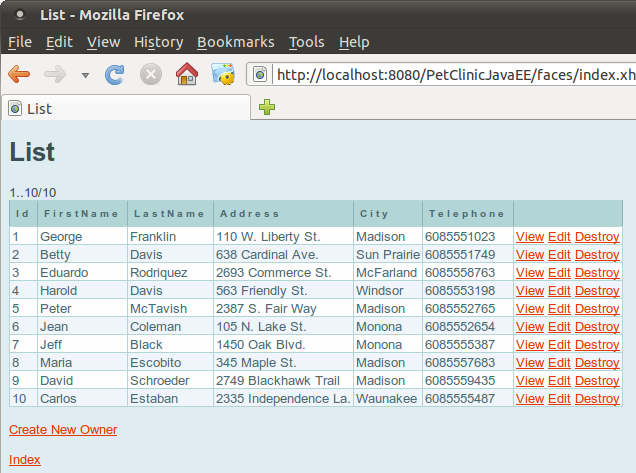The height and width of the screenshot is (473, 636).
Task: View owner Jeff Black
Action: pos(530,344)
